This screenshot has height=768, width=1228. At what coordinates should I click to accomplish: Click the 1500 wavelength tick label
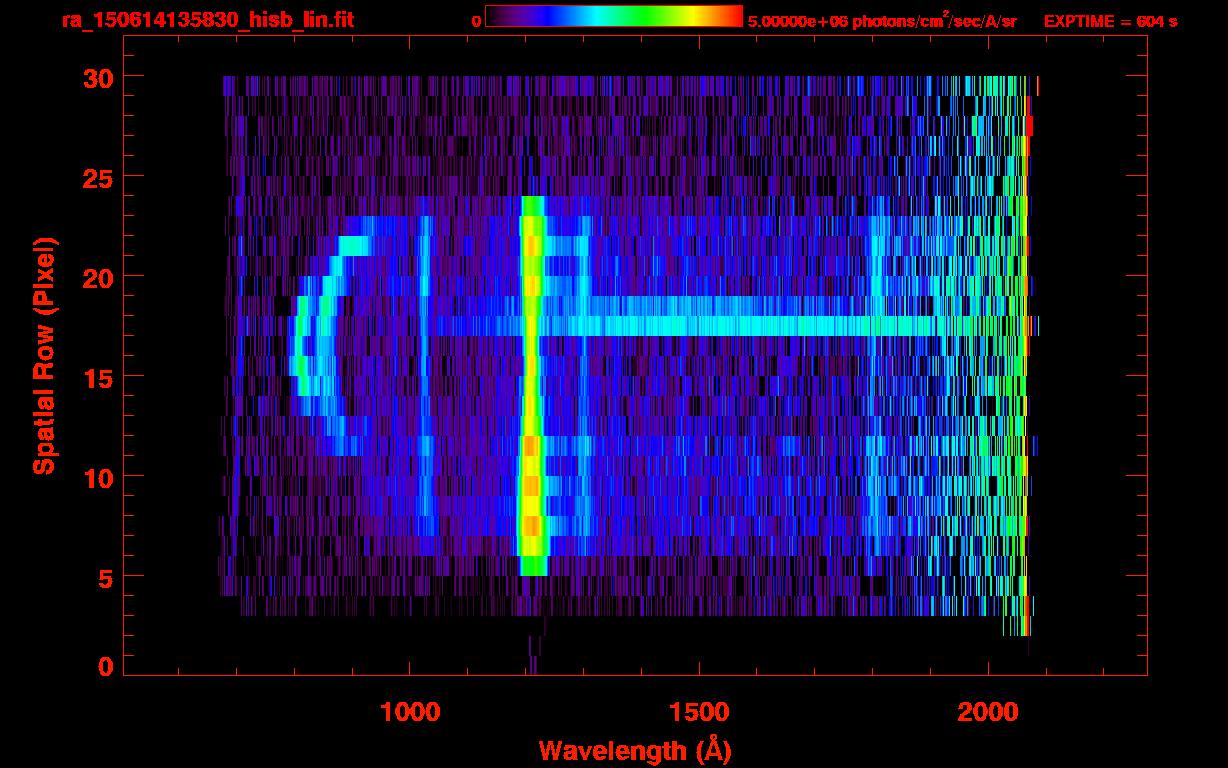click(x=699, y=711)
